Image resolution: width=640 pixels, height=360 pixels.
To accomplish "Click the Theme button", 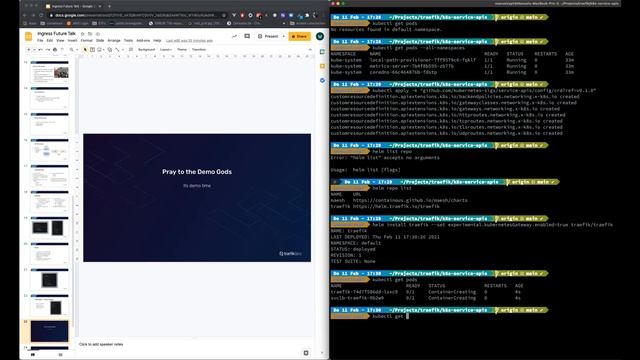I will click(x=182, y=49).
